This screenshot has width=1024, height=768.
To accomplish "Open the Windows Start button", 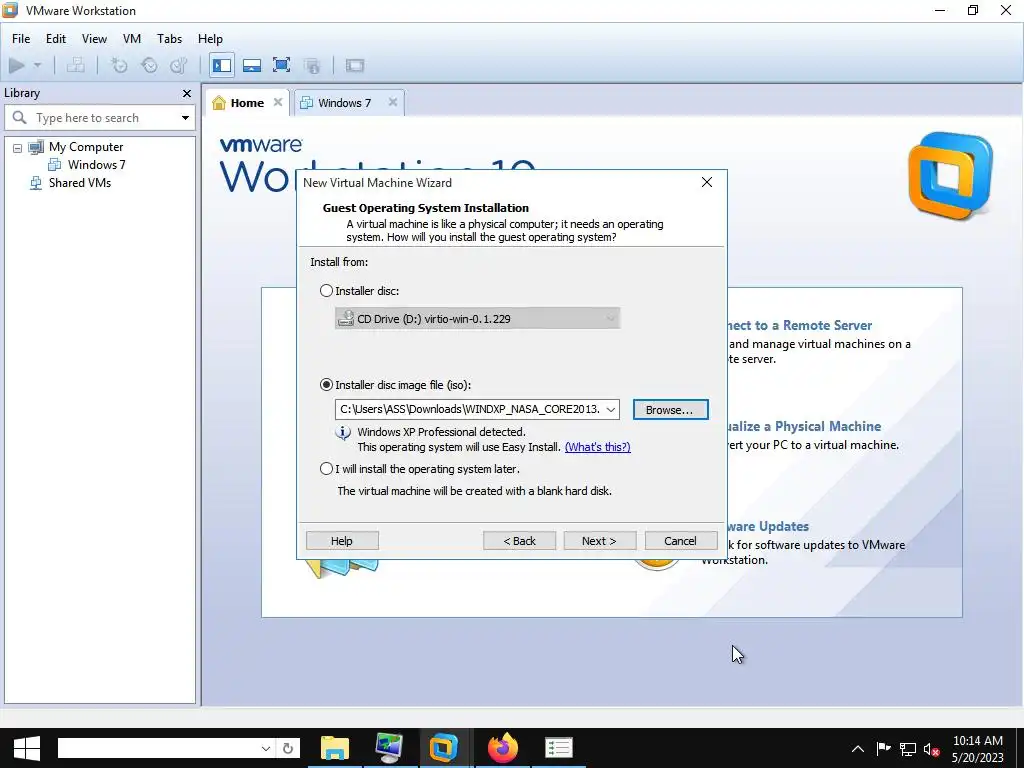I will click(27, 748).
